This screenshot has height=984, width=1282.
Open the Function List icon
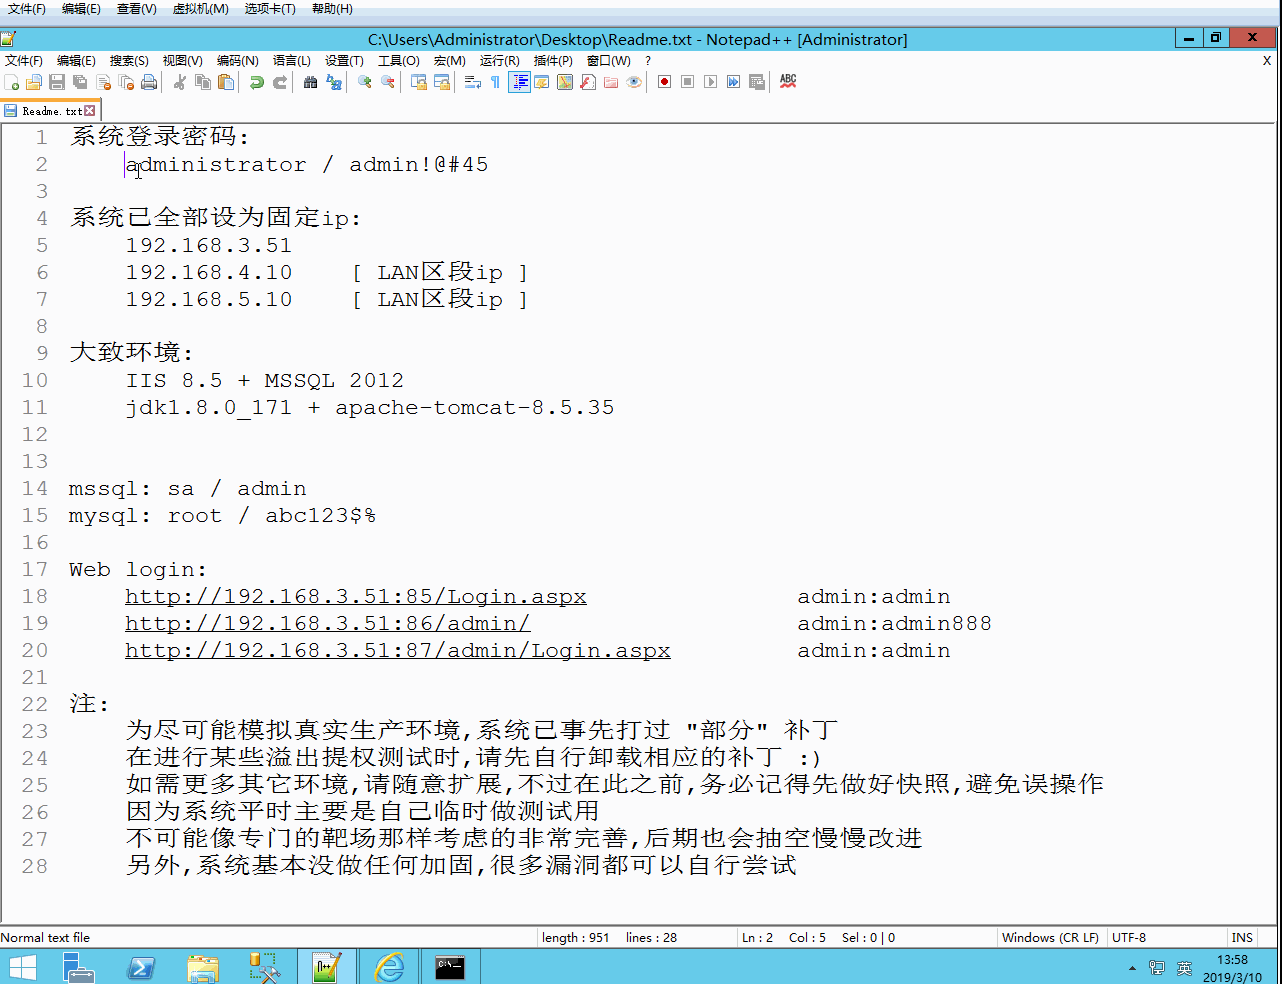coord(588,82)
